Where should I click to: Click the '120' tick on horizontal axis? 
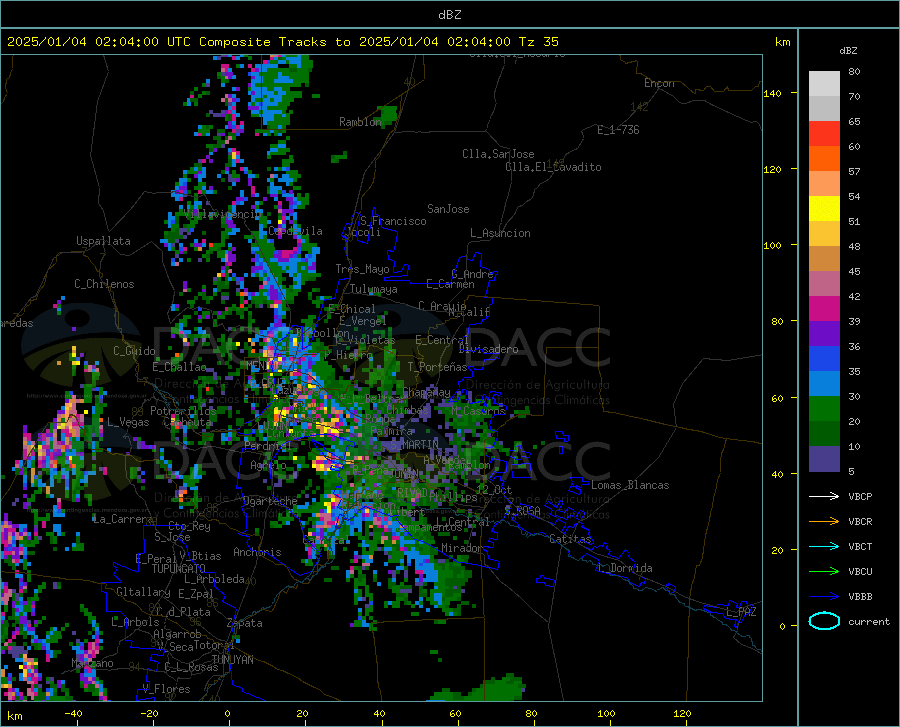[682, 714]
